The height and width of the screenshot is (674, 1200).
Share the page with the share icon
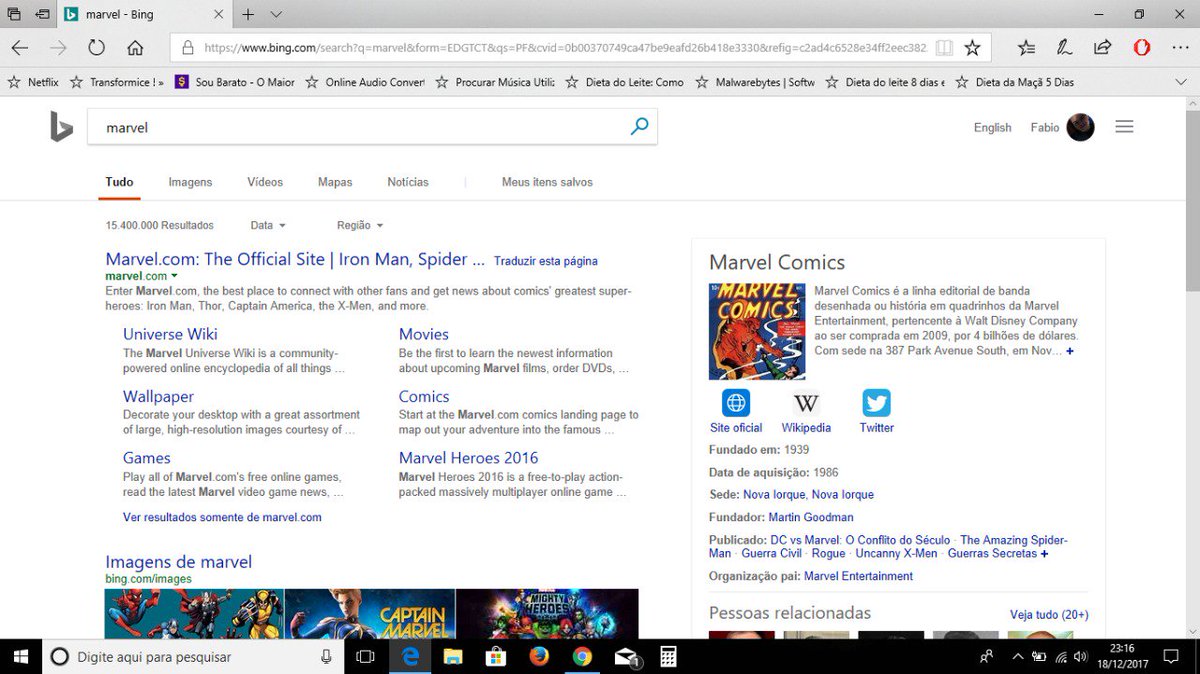[1103, 47]
